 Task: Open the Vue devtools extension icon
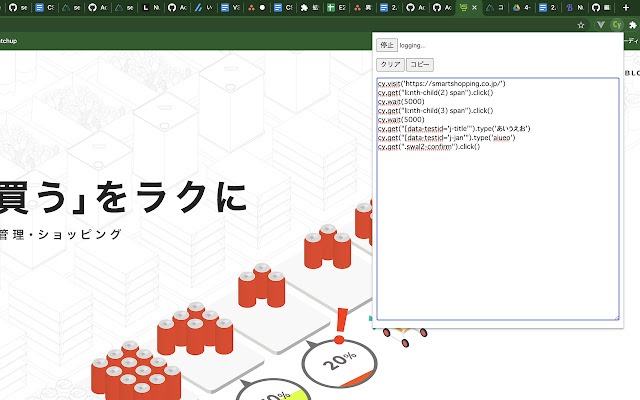pyautogui.click(x=600, y=25)
